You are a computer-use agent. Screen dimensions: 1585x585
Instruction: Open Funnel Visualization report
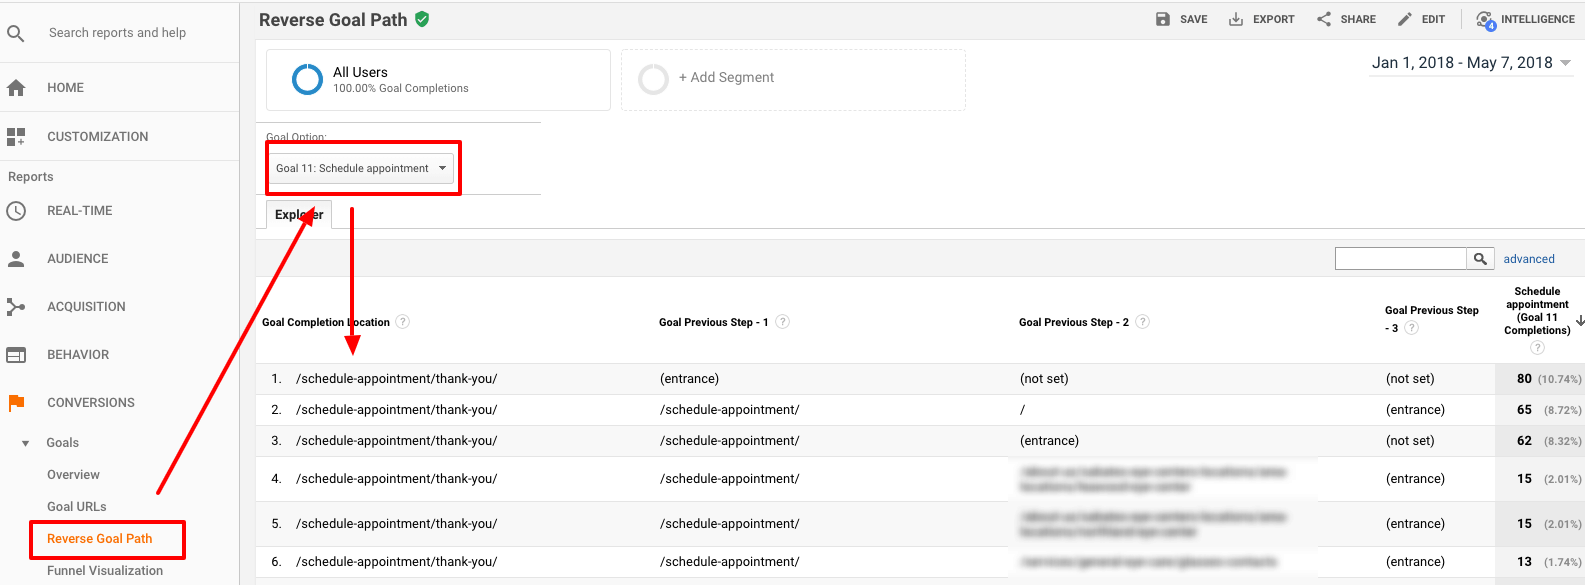click(x=105, y=571)
